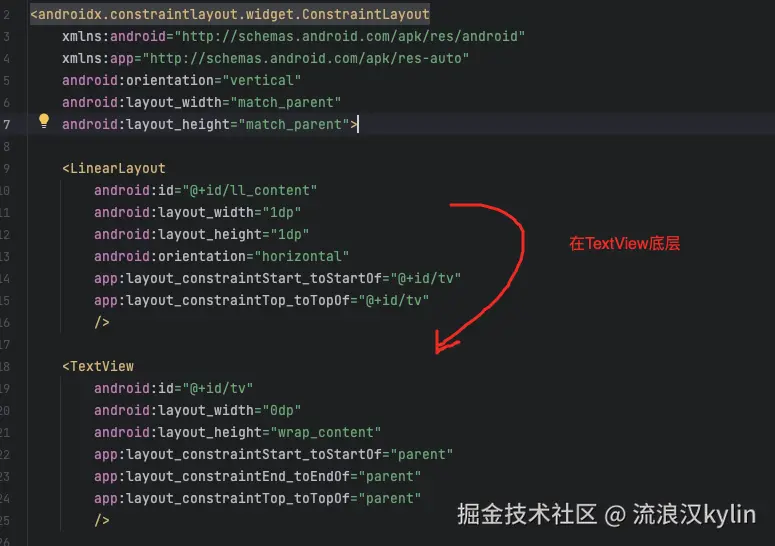Click the LinearLayout self-closing "/>" tag
Screen dimensions: 775x546
pyautogui.click(x=102, y=322)
